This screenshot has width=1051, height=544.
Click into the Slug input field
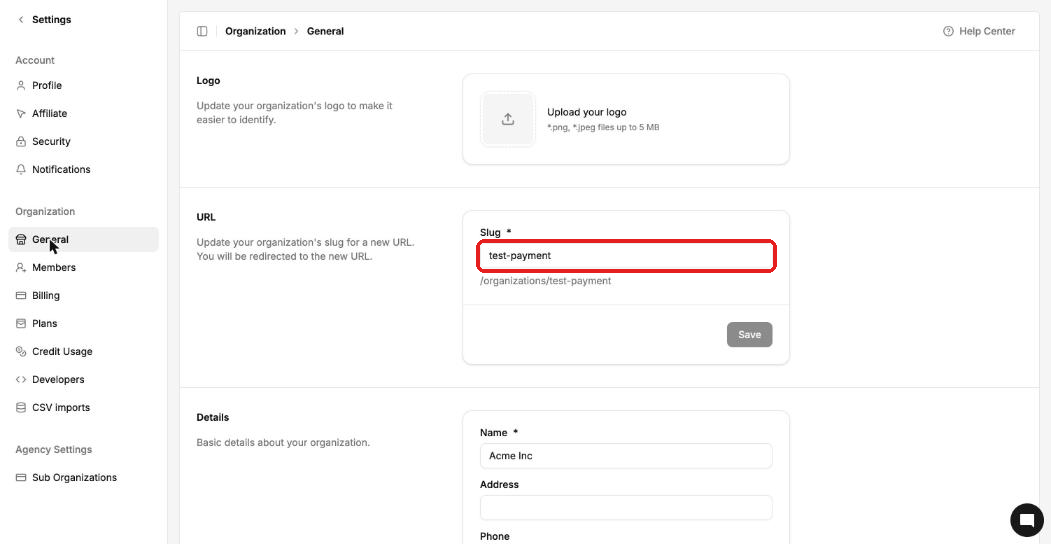(x=626, y=256)
